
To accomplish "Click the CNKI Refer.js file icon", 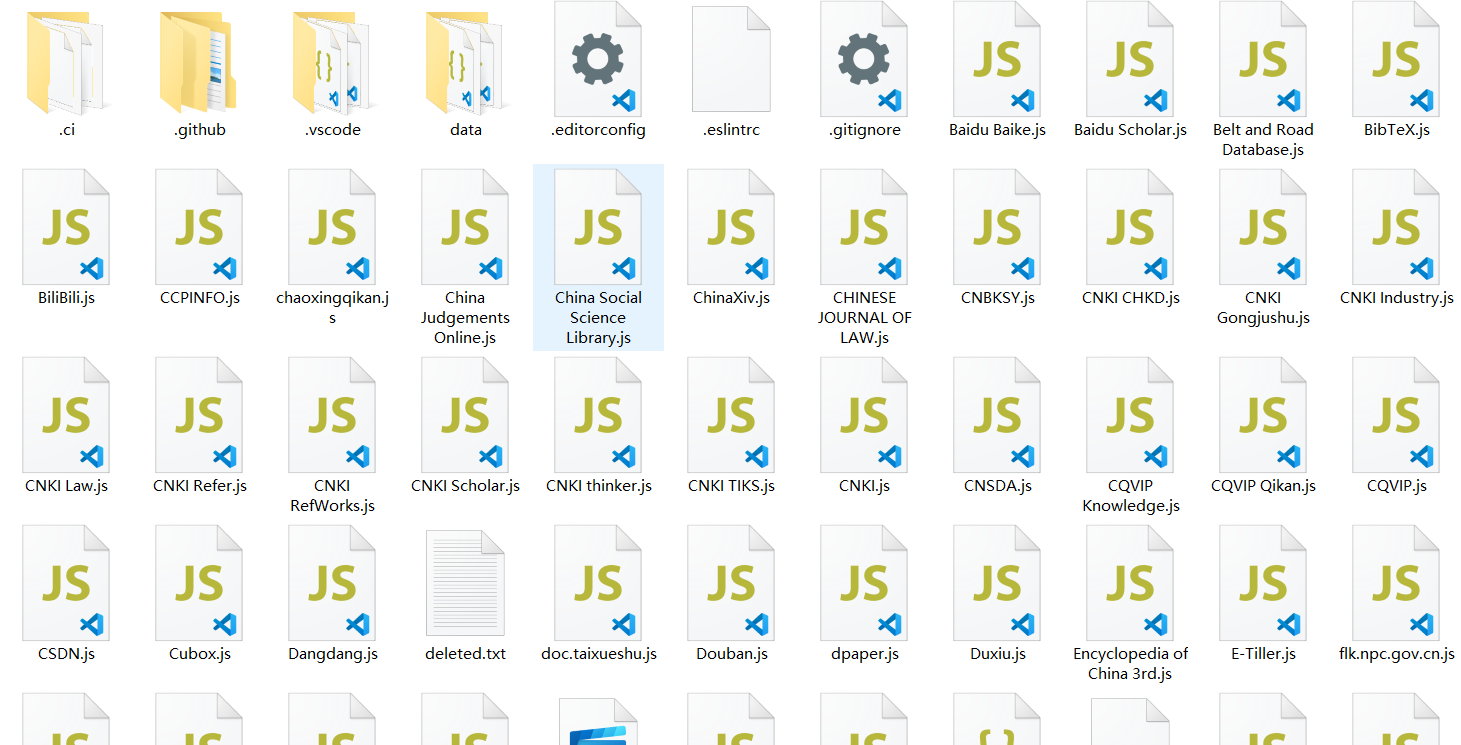I will (x=199, y=414).
